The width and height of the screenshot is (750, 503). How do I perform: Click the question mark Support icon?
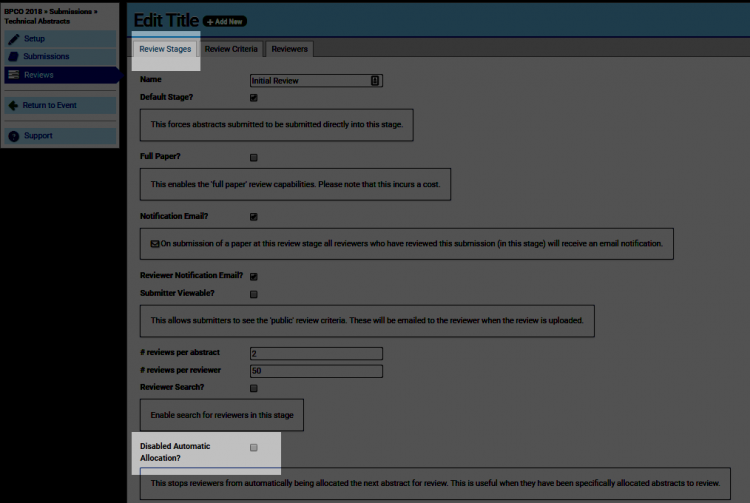14,136
